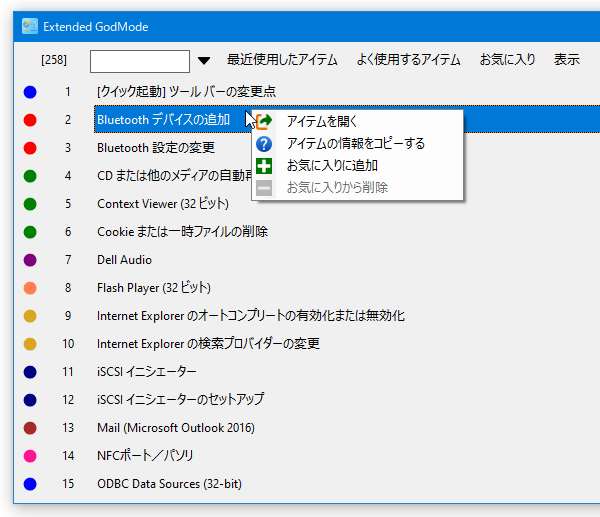
Task: Click pink dot beside NFCポート／パソリ
Action: click(30, 456)
